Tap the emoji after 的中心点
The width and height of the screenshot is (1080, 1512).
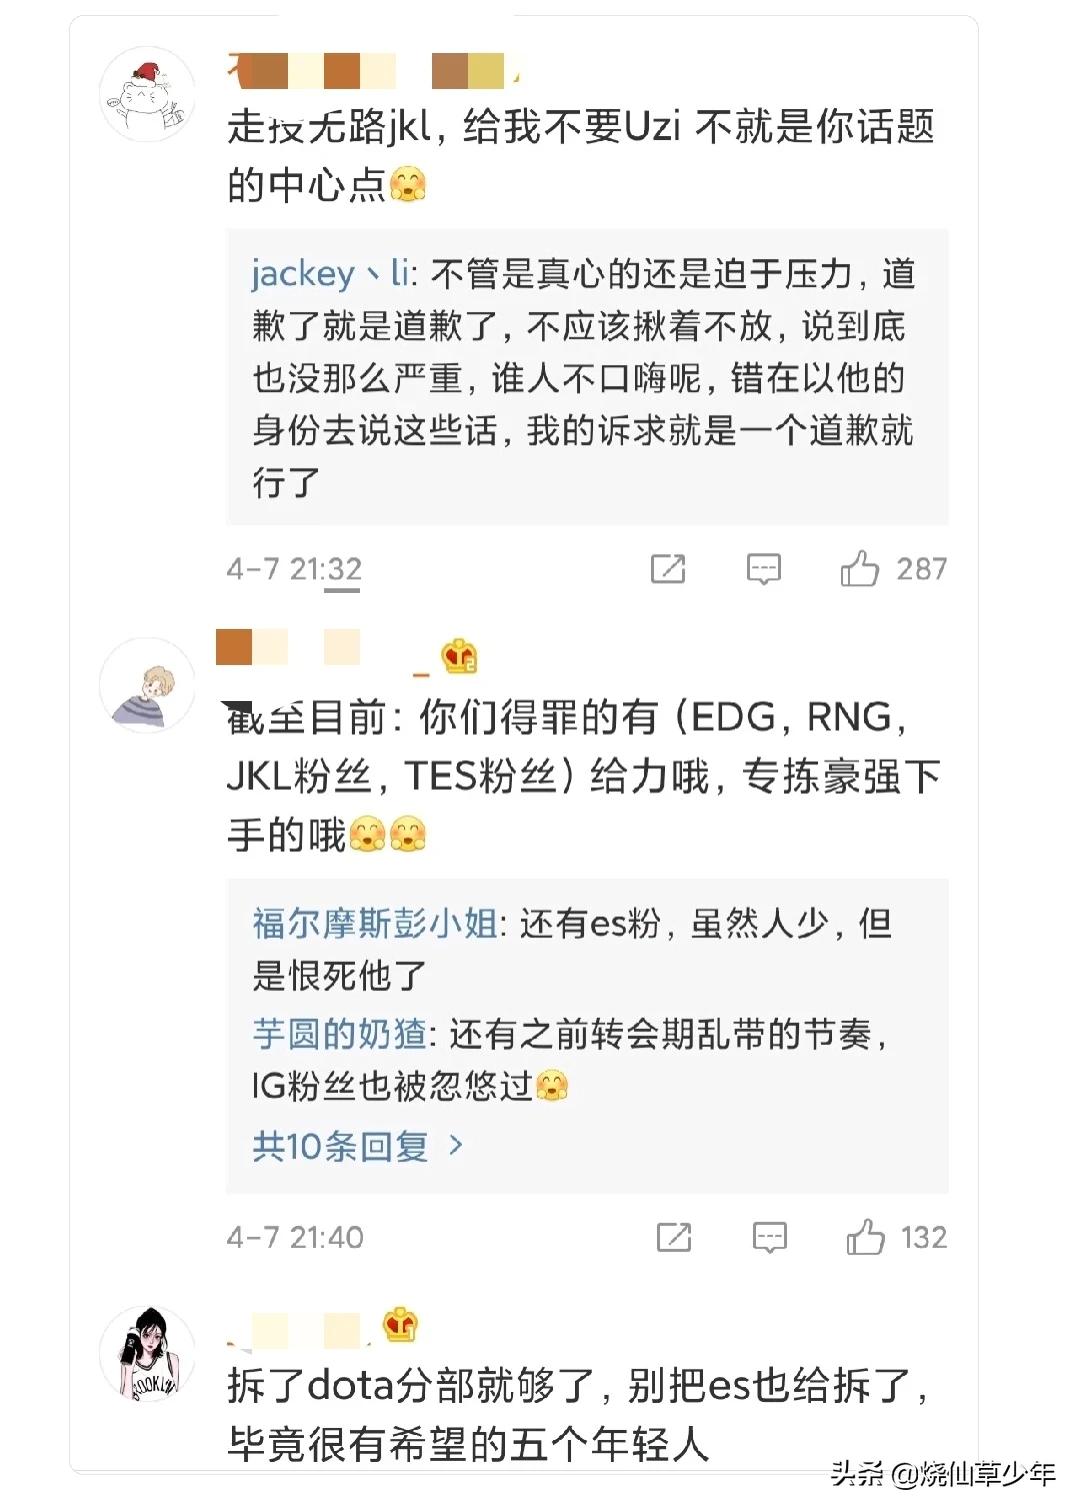(408, 185)
